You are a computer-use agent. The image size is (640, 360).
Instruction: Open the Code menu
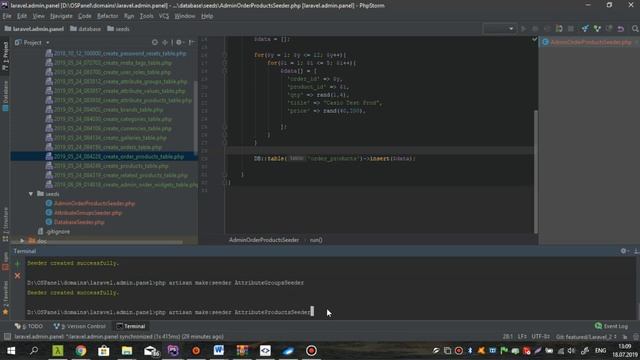[84, 16]
